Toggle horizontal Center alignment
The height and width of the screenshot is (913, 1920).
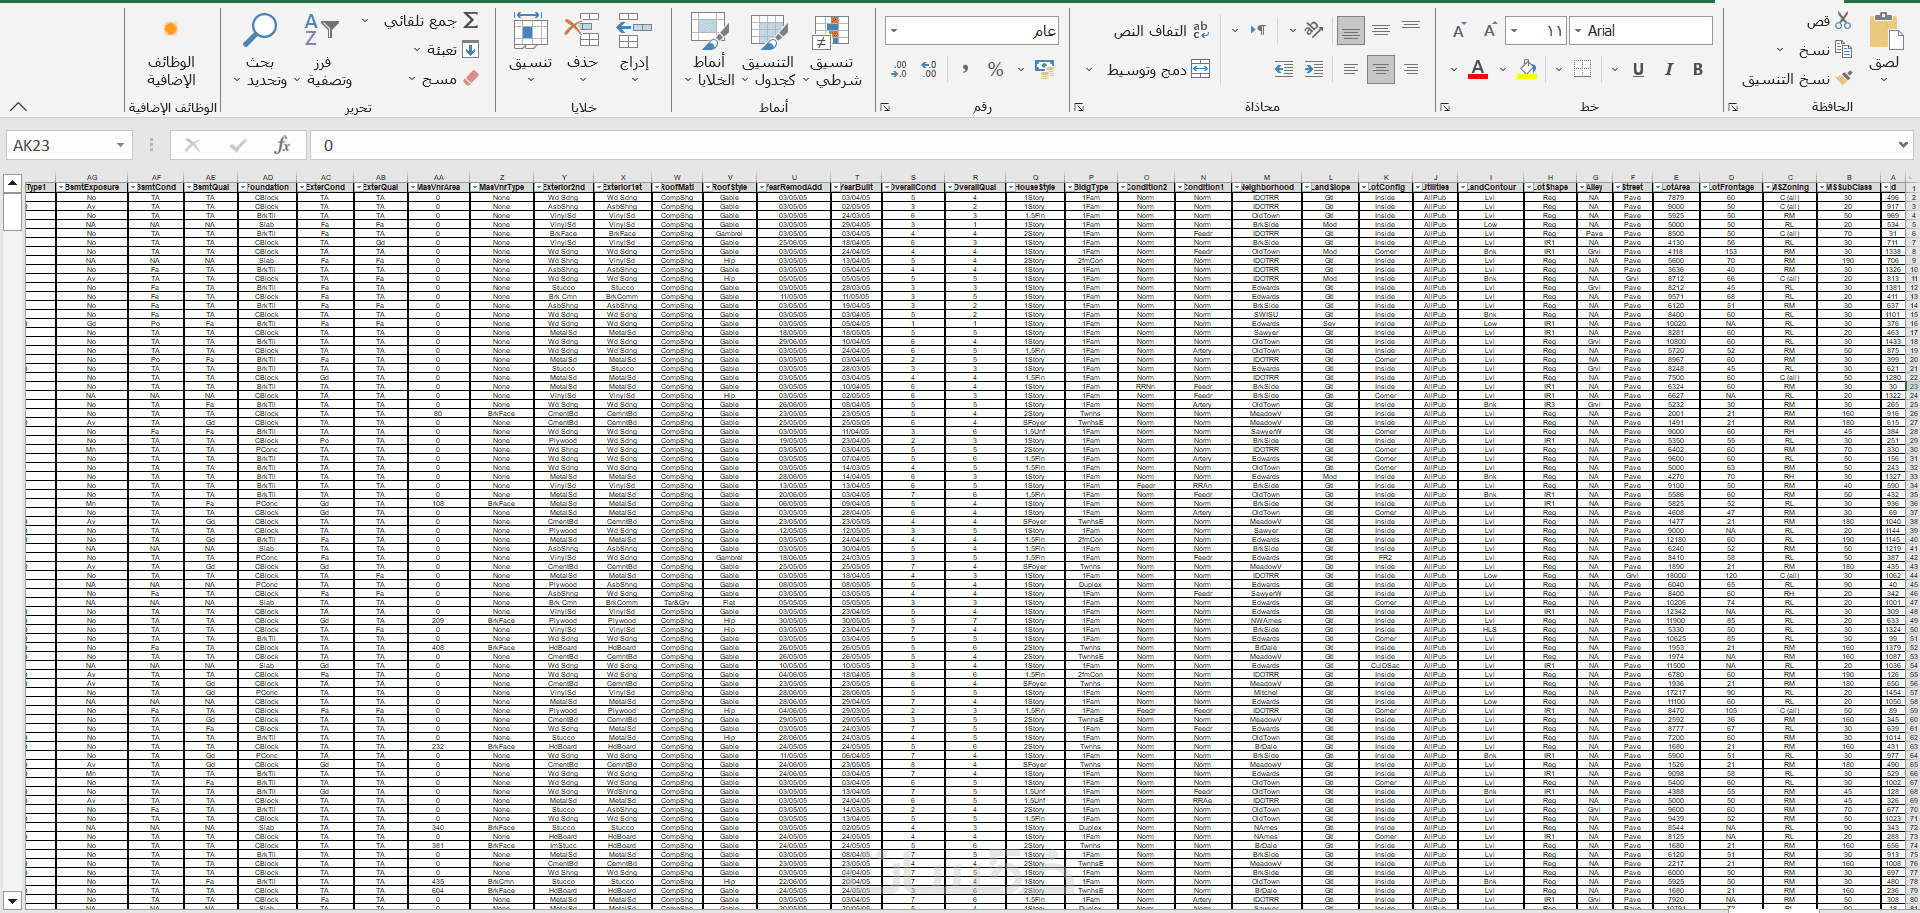point(1381,69)
